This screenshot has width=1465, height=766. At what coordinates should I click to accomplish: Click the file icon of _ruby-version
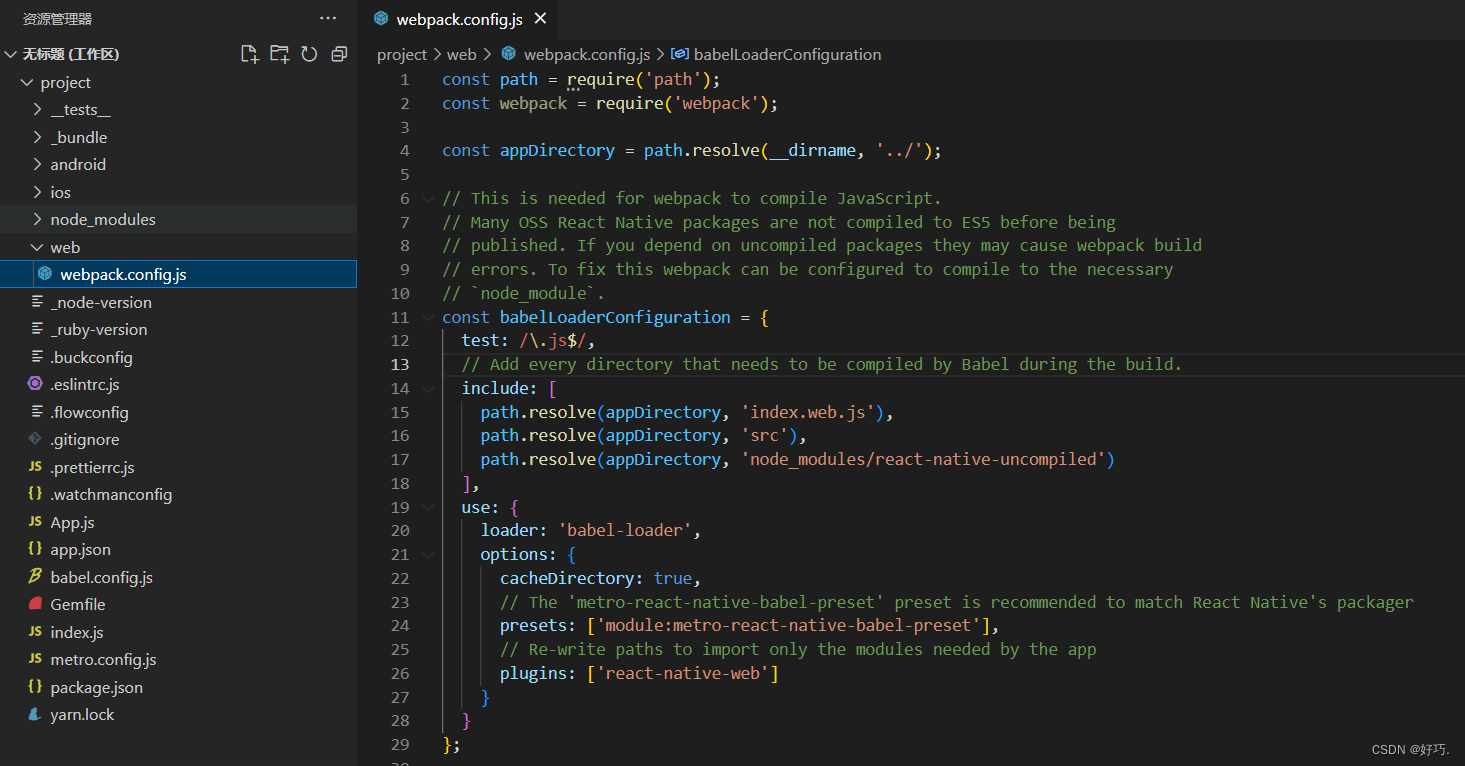click(37, 329)
